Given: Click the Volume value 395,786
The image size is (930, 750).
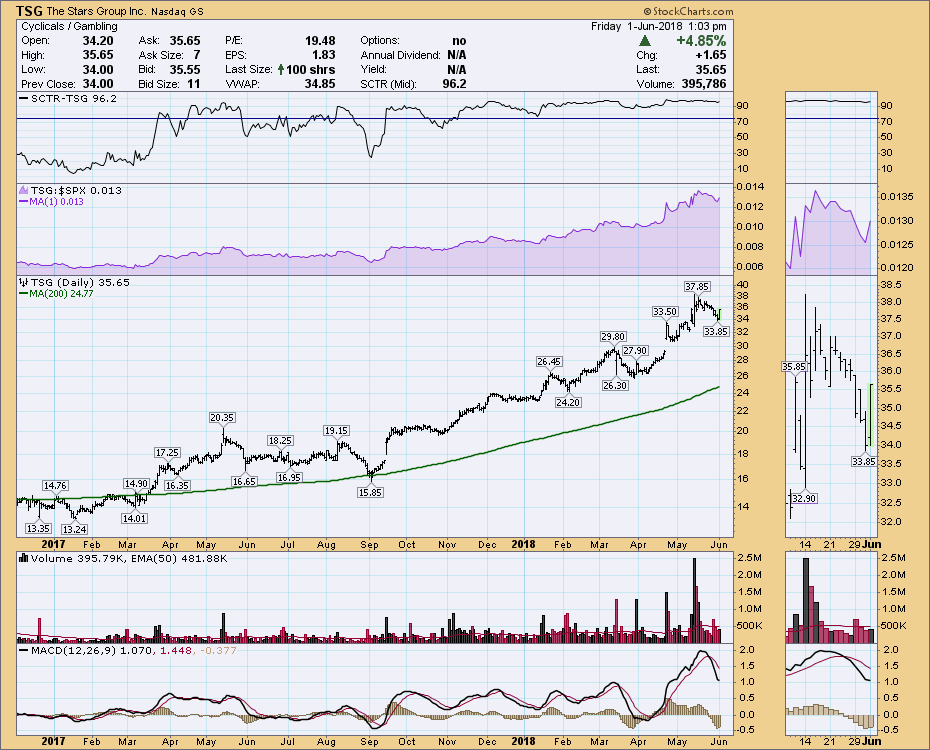Looking at the screenshot, I should [x=704, y=84].
